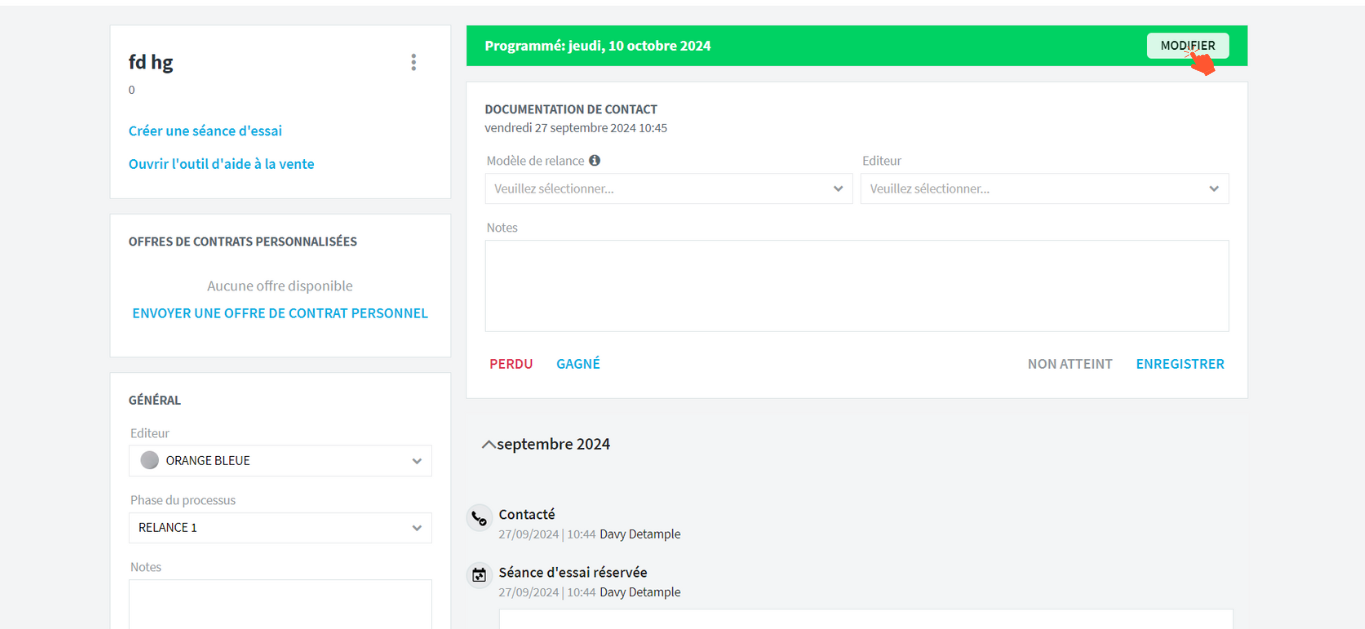This screenshot has width=1365, height=629.
Task: Click the DOCUMENTATION DE CONTACT heading
Action: (571, 109)
